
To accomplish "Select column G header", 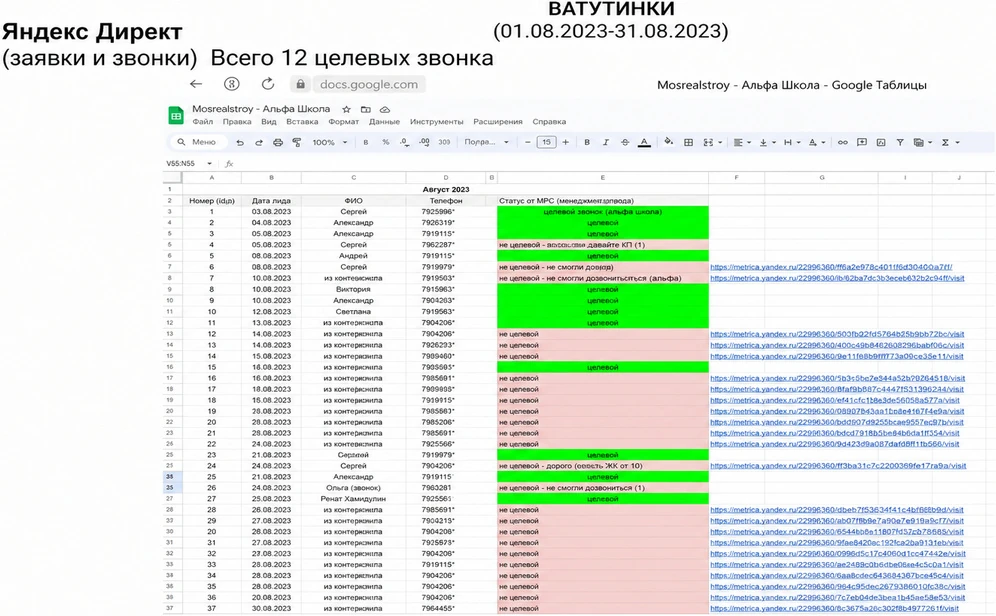I will 821,178.
